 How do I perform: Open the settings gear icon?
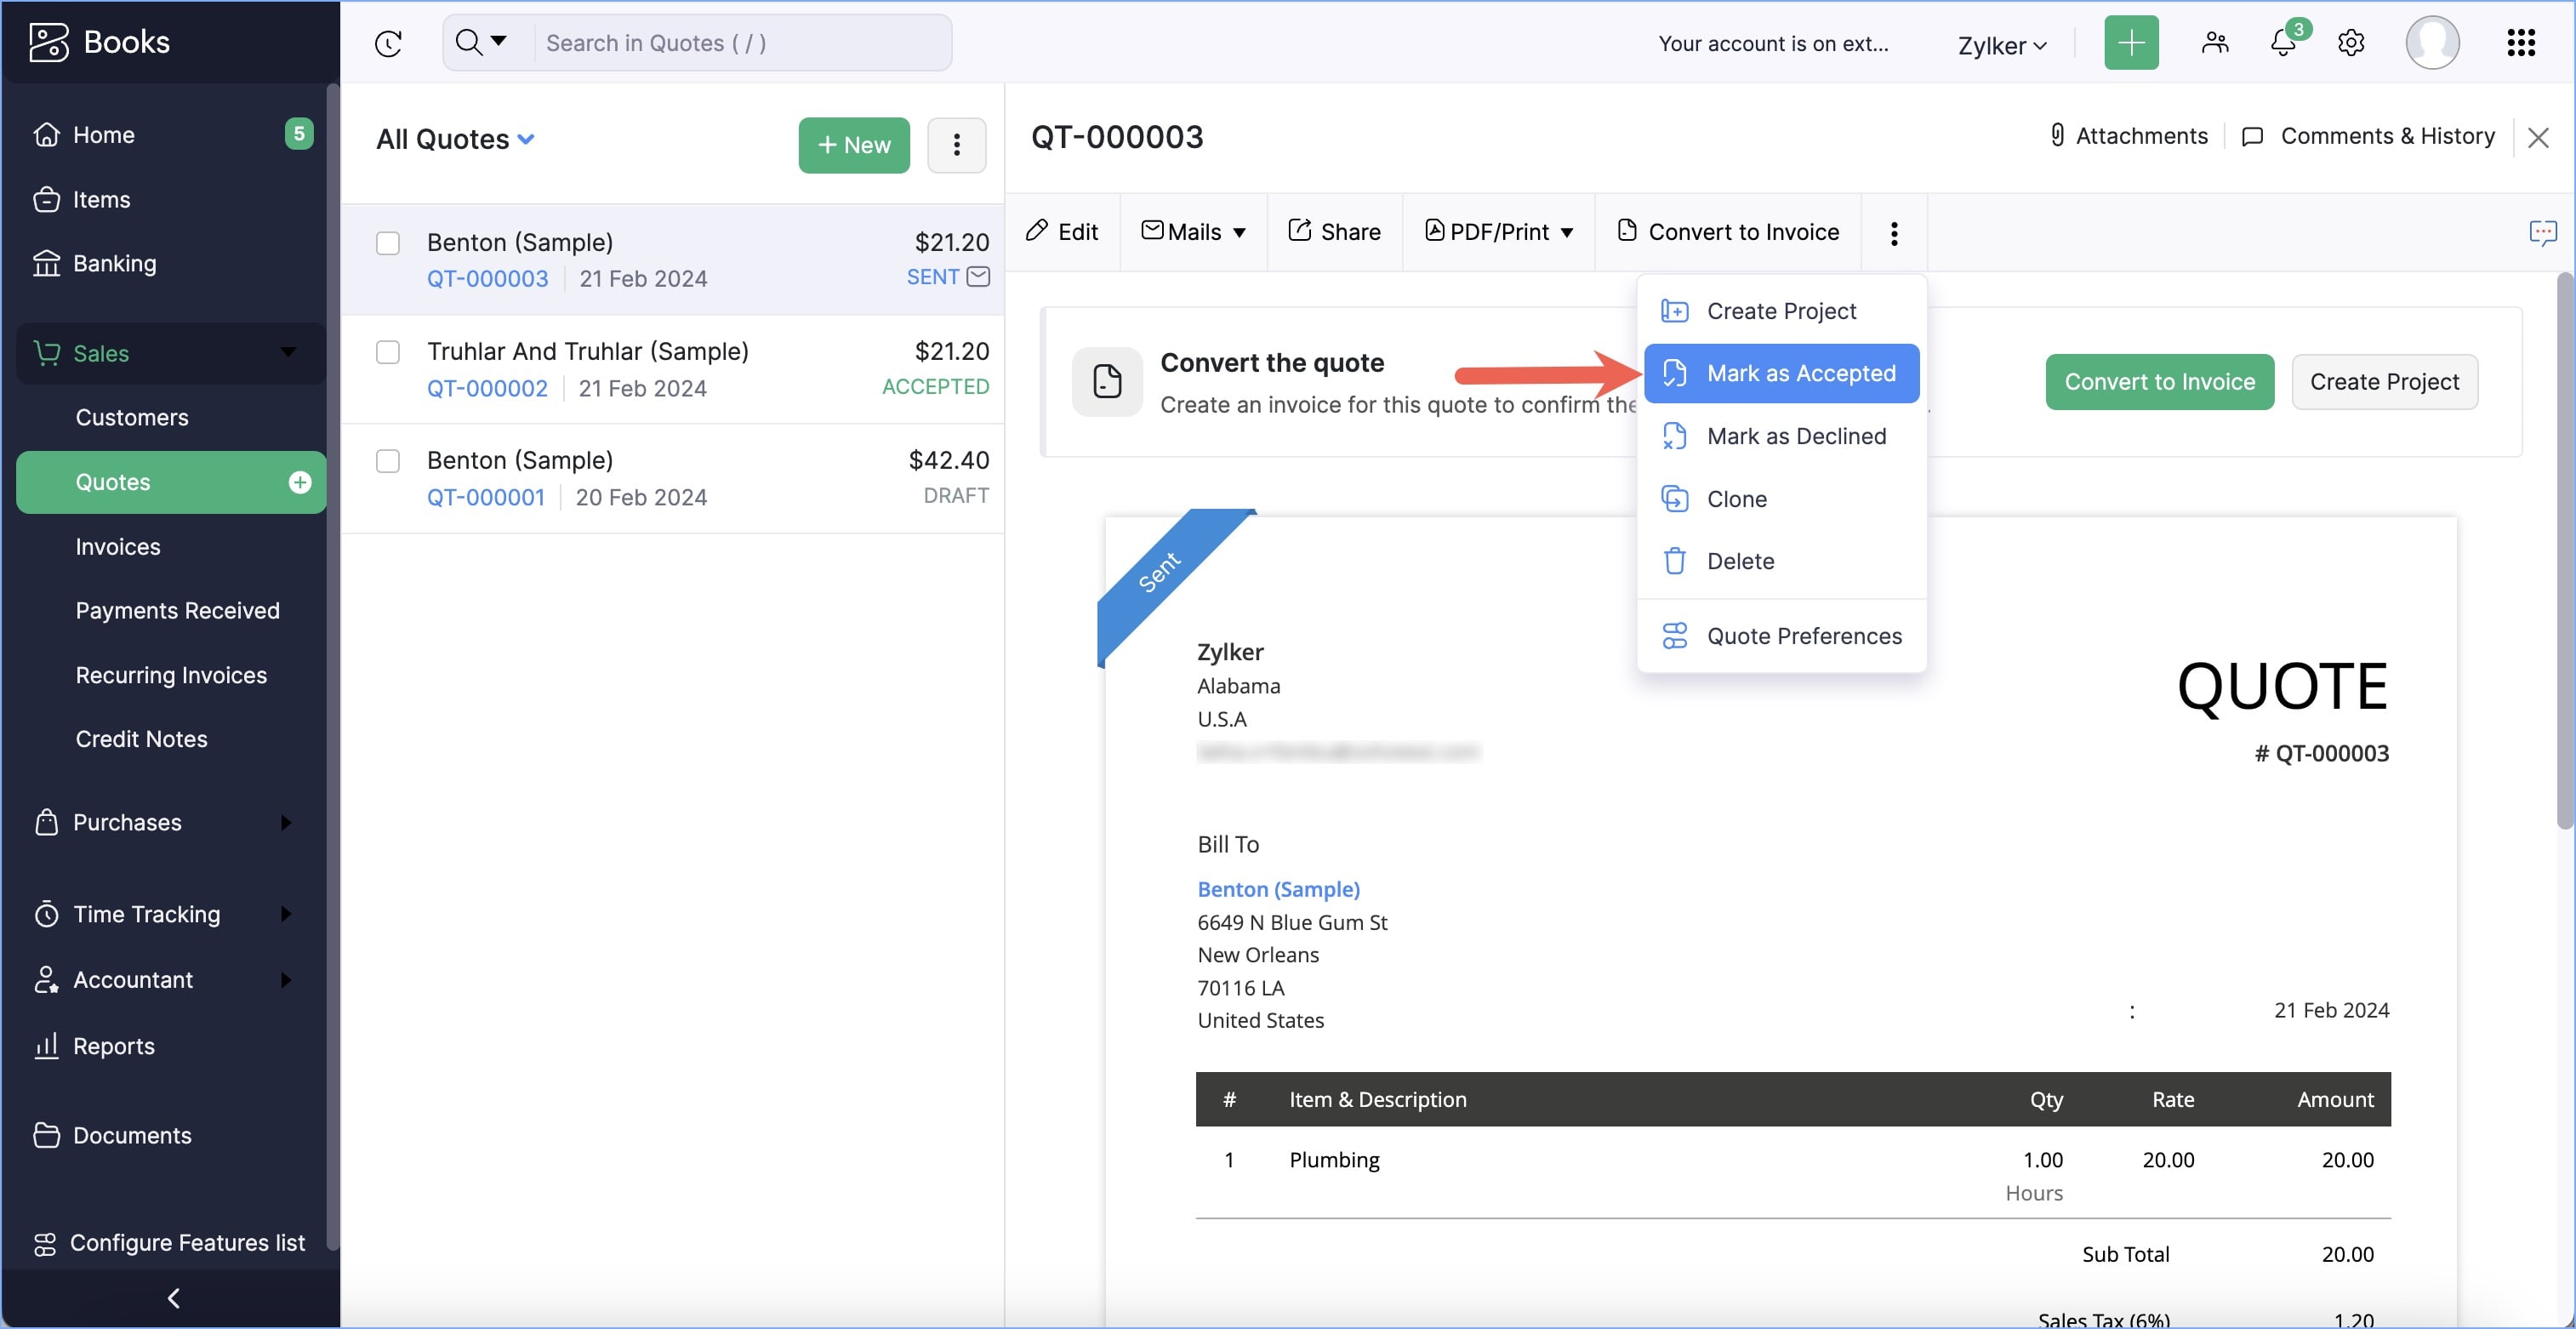tap(2351, 43)
